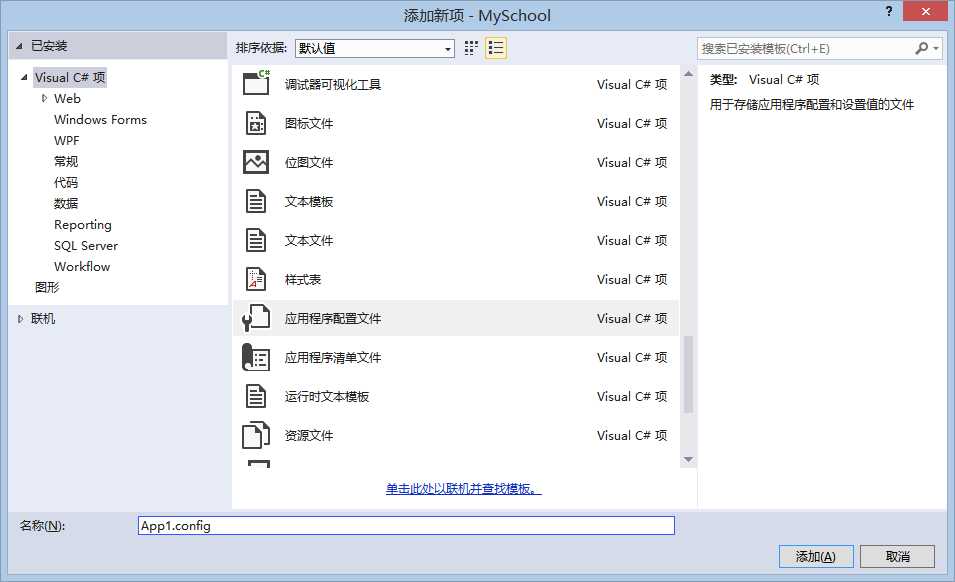Select the 常规 category
This screenshot has height=582, width=955.
tap(66, 161)
